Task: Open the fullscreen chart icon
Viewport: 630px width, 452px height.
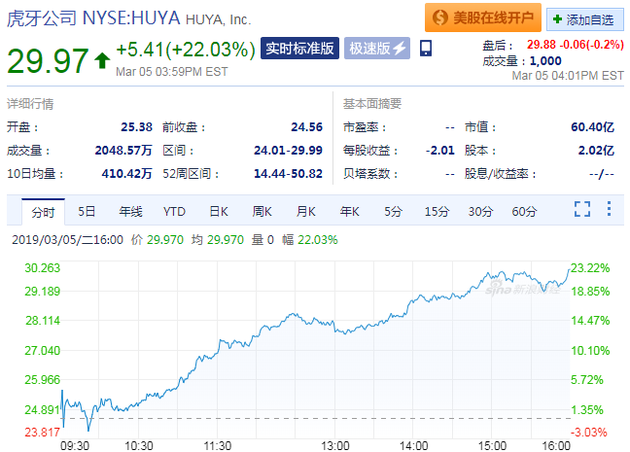Action: pyautogui.click(x=582, y=209)
